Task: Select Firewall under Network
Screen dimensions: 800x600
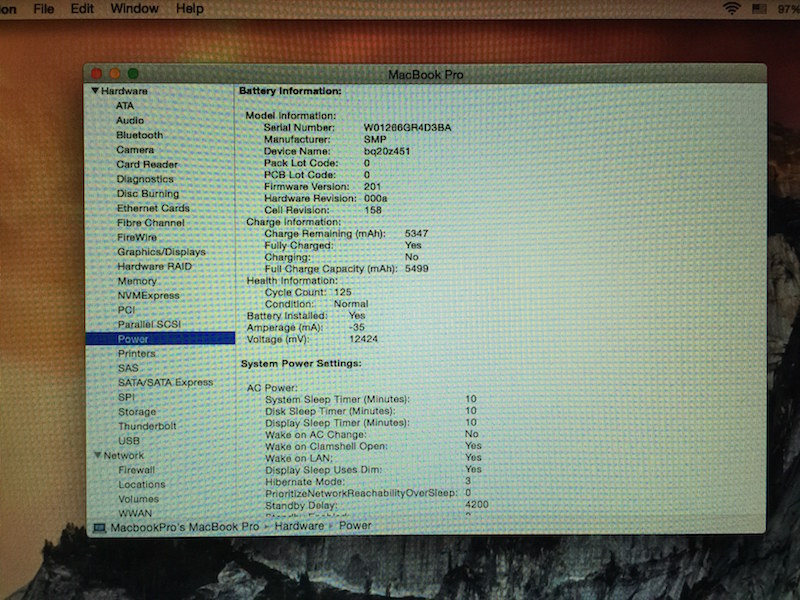Action: click(x=136, y=470)
